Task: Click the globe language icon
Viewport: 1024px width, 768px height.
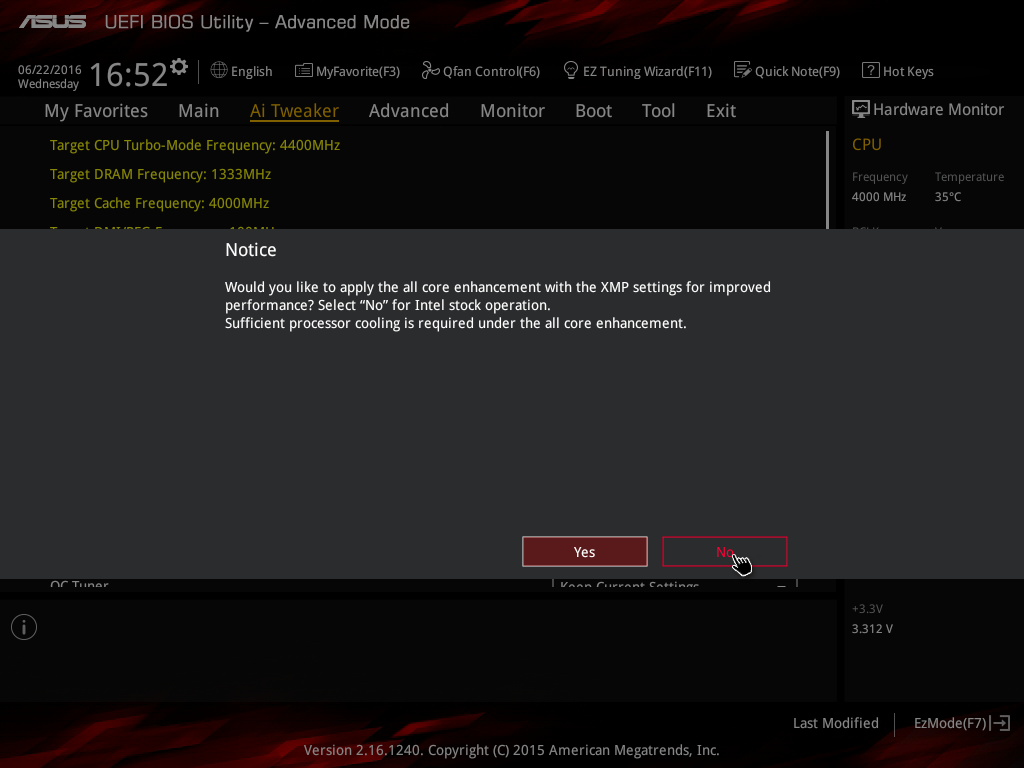Action: (219, 71)
